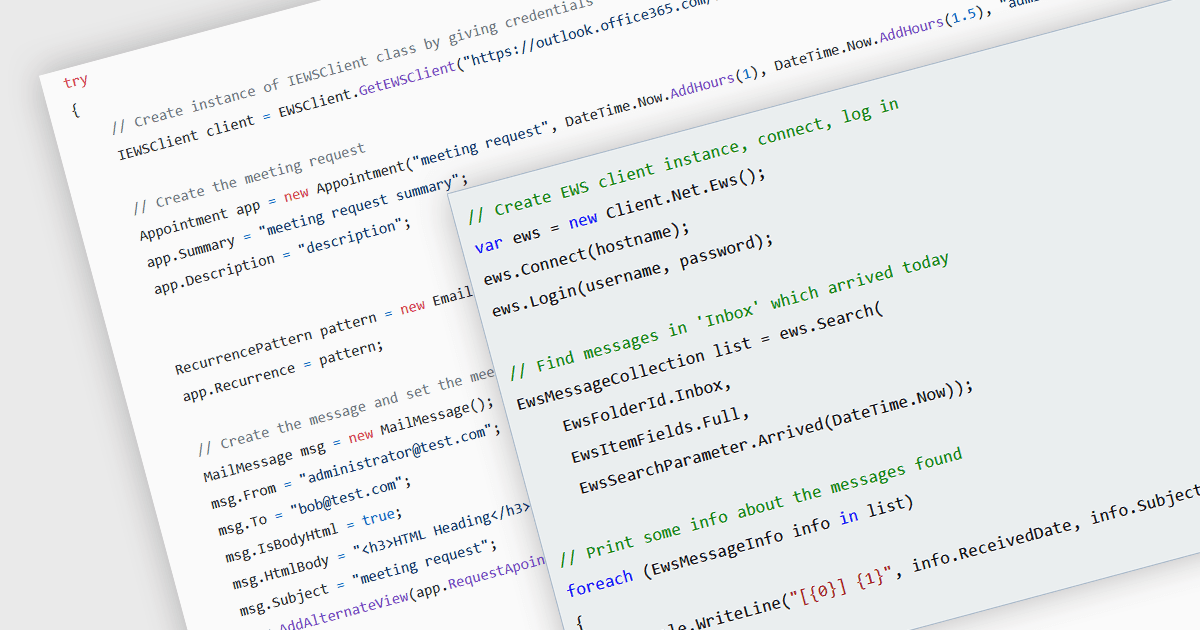Click the 'ews.Login(username, password);' line

pos(633,278)
